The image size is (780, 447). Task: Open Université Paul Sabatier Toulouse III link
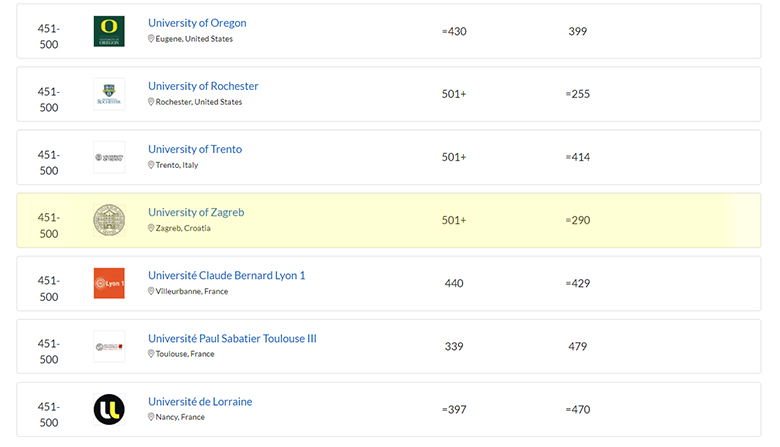[x=232, y=338]
